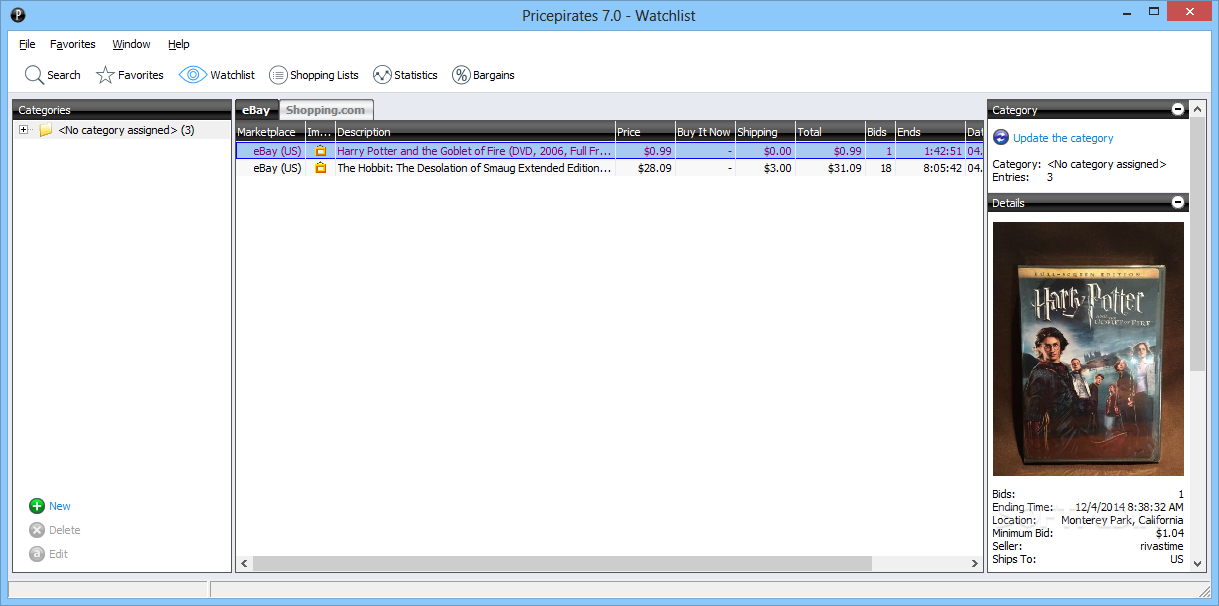The height and width of the screenshot is (606, 1219).
Task: Click the Pricepirates app logo icon
Action: (18, 15)
